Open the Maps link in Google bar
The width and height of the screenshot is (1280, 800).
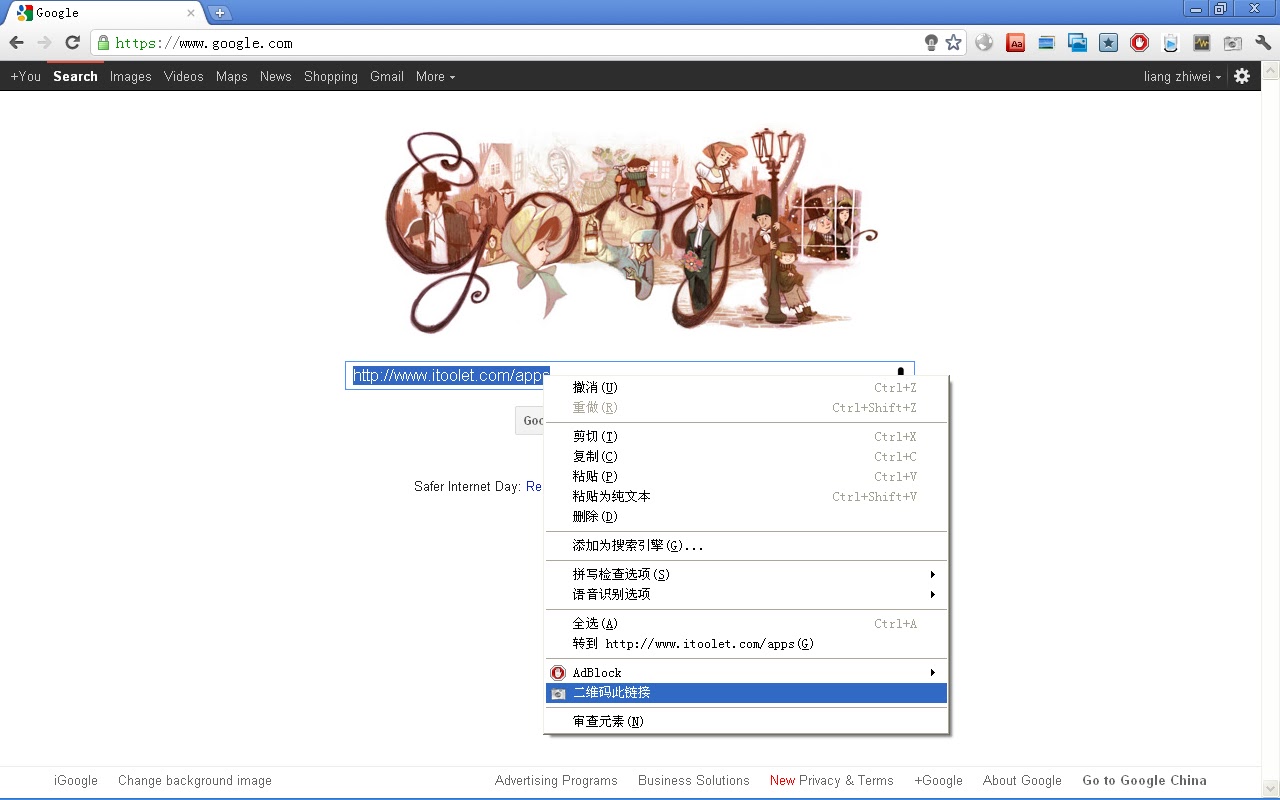click(x=232, y=76)
